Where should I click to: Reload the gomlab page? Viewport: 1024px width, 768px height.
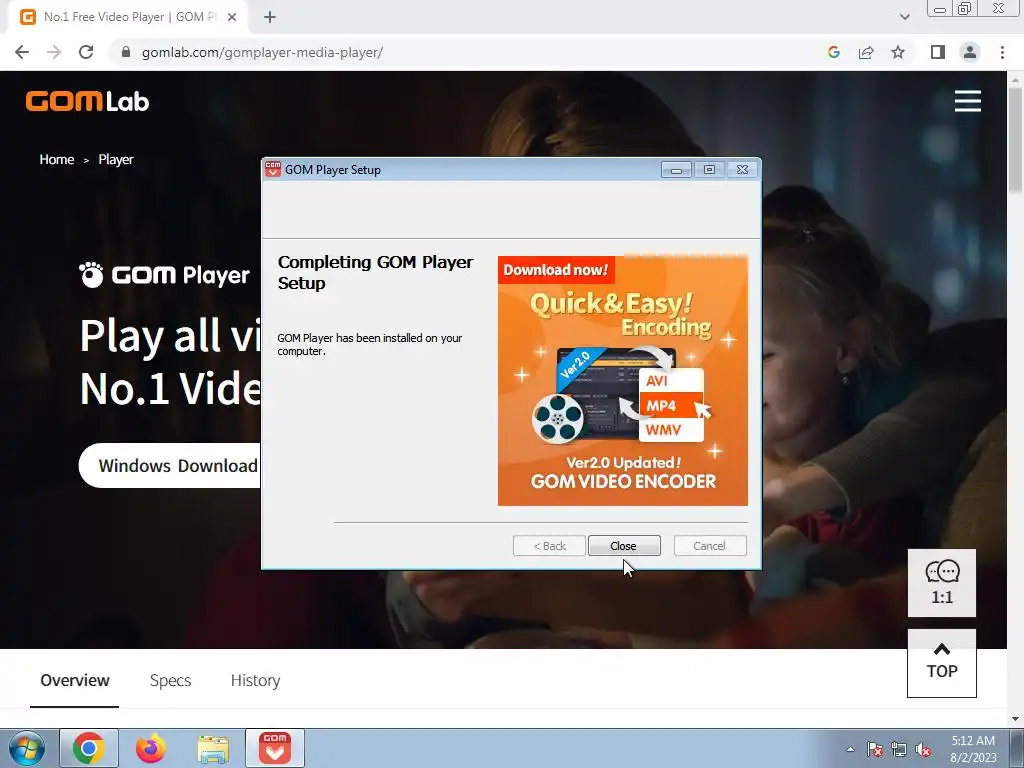tap(86, 52)
